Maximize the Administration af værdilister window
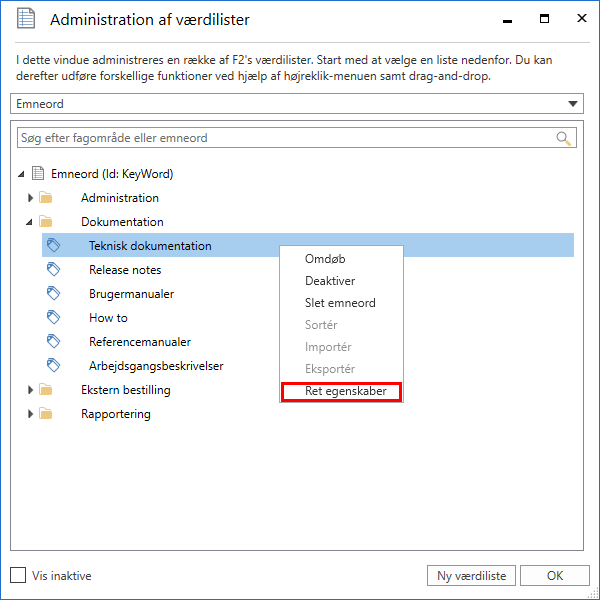 click(544, 18)
